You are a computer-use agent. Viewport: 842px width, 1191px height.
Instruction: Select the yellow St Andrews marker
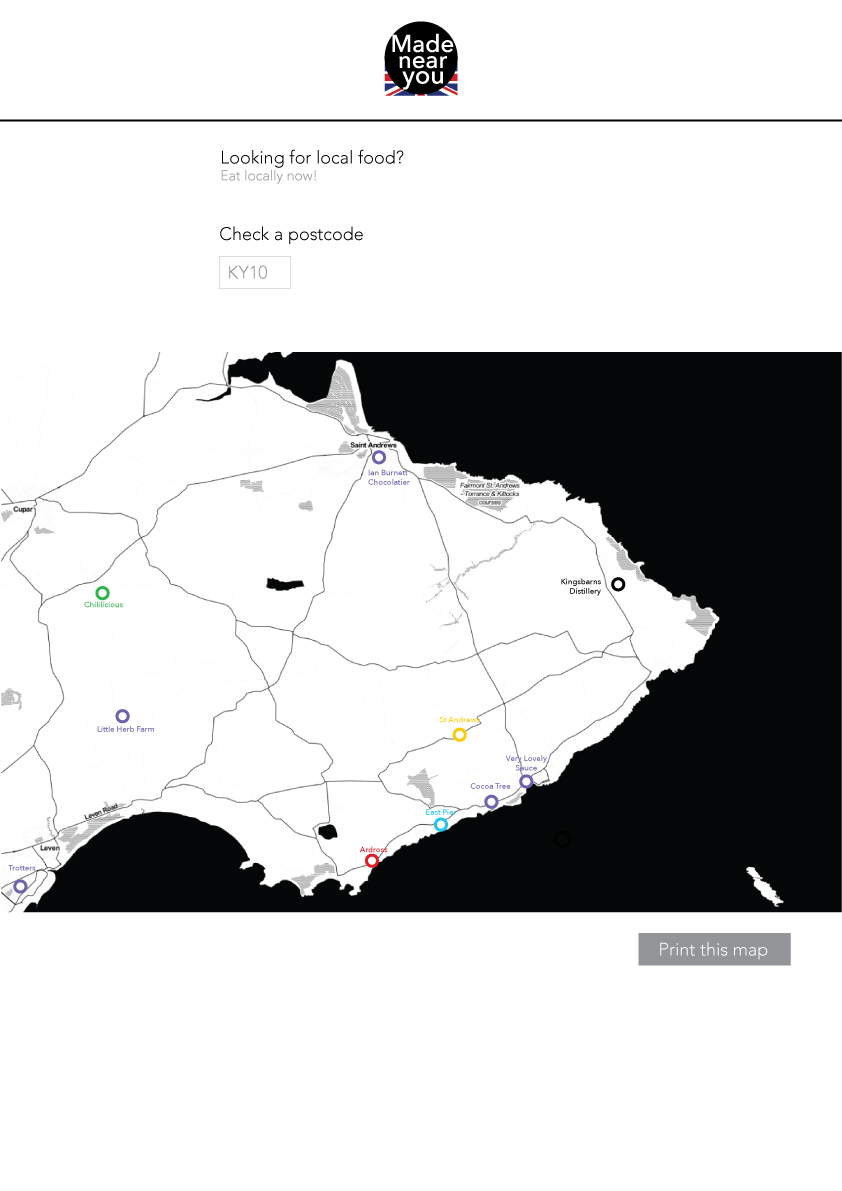click(459, 735)
